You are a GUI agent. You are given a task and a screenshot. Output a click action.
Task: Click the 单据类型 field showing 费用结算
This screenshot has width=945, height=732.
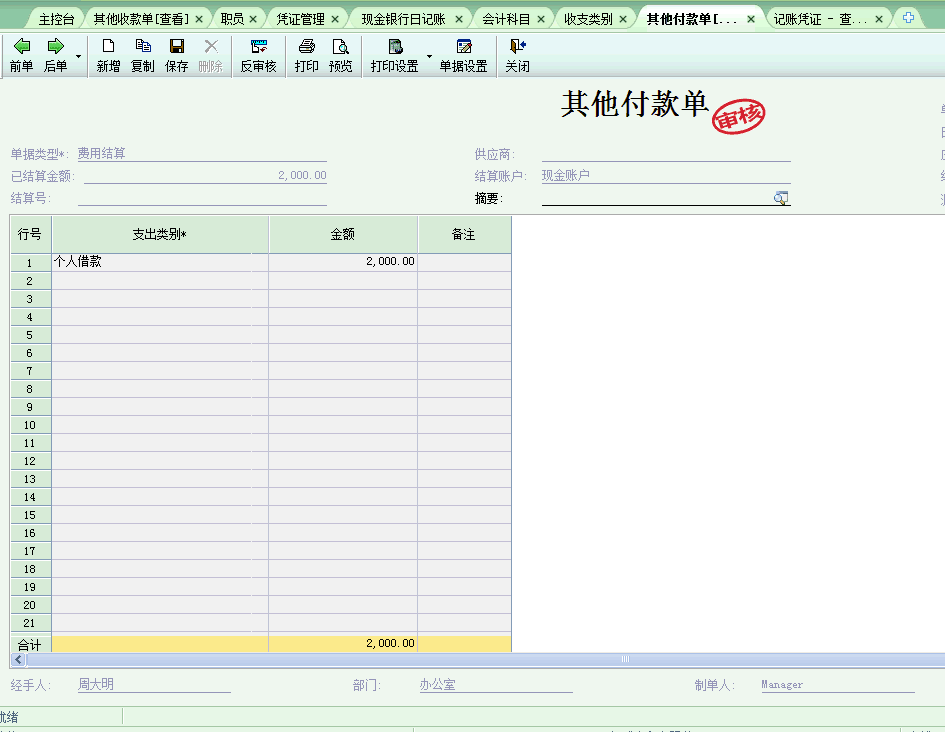tap(202, 154)
